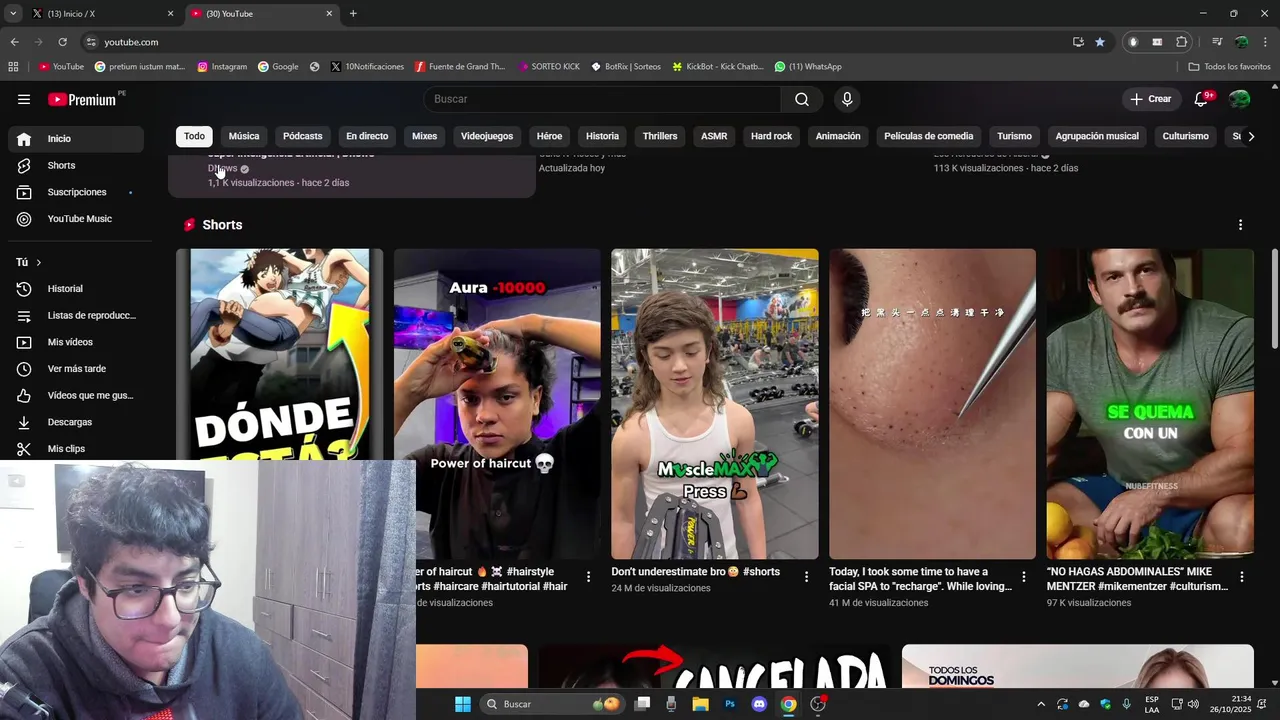Open Discord from the taskbar
Image resolution: width=1280 pixels, height=720 pixels.
[759, 704]
